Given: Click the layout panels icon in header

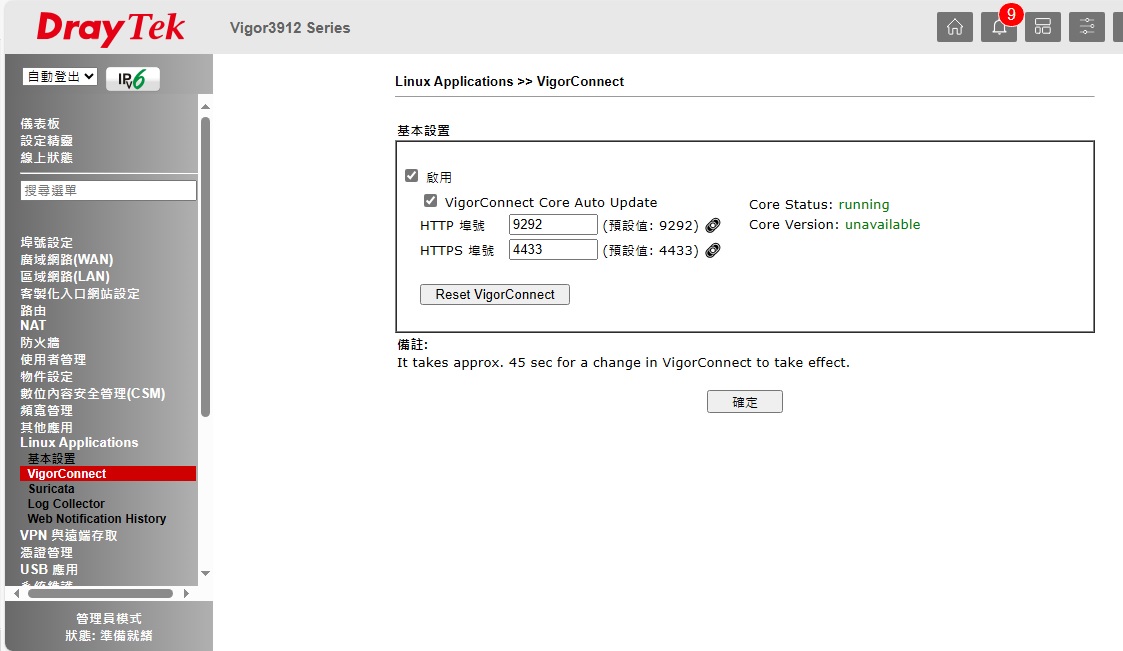Looking at the screenshot, I should coord(1042,27).
